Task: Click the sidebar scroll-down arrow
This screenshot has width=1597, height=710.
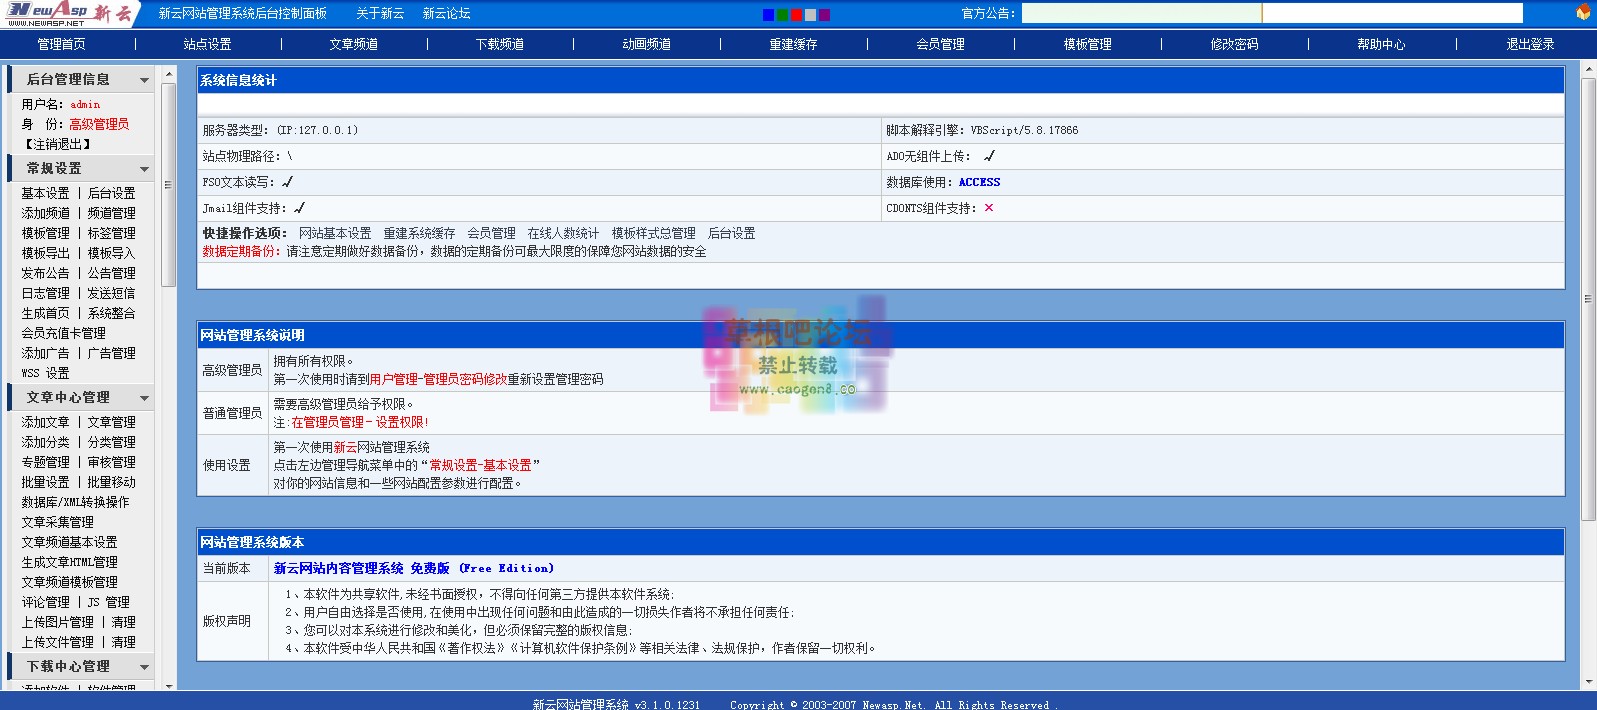Action: [x=168, y=685]
